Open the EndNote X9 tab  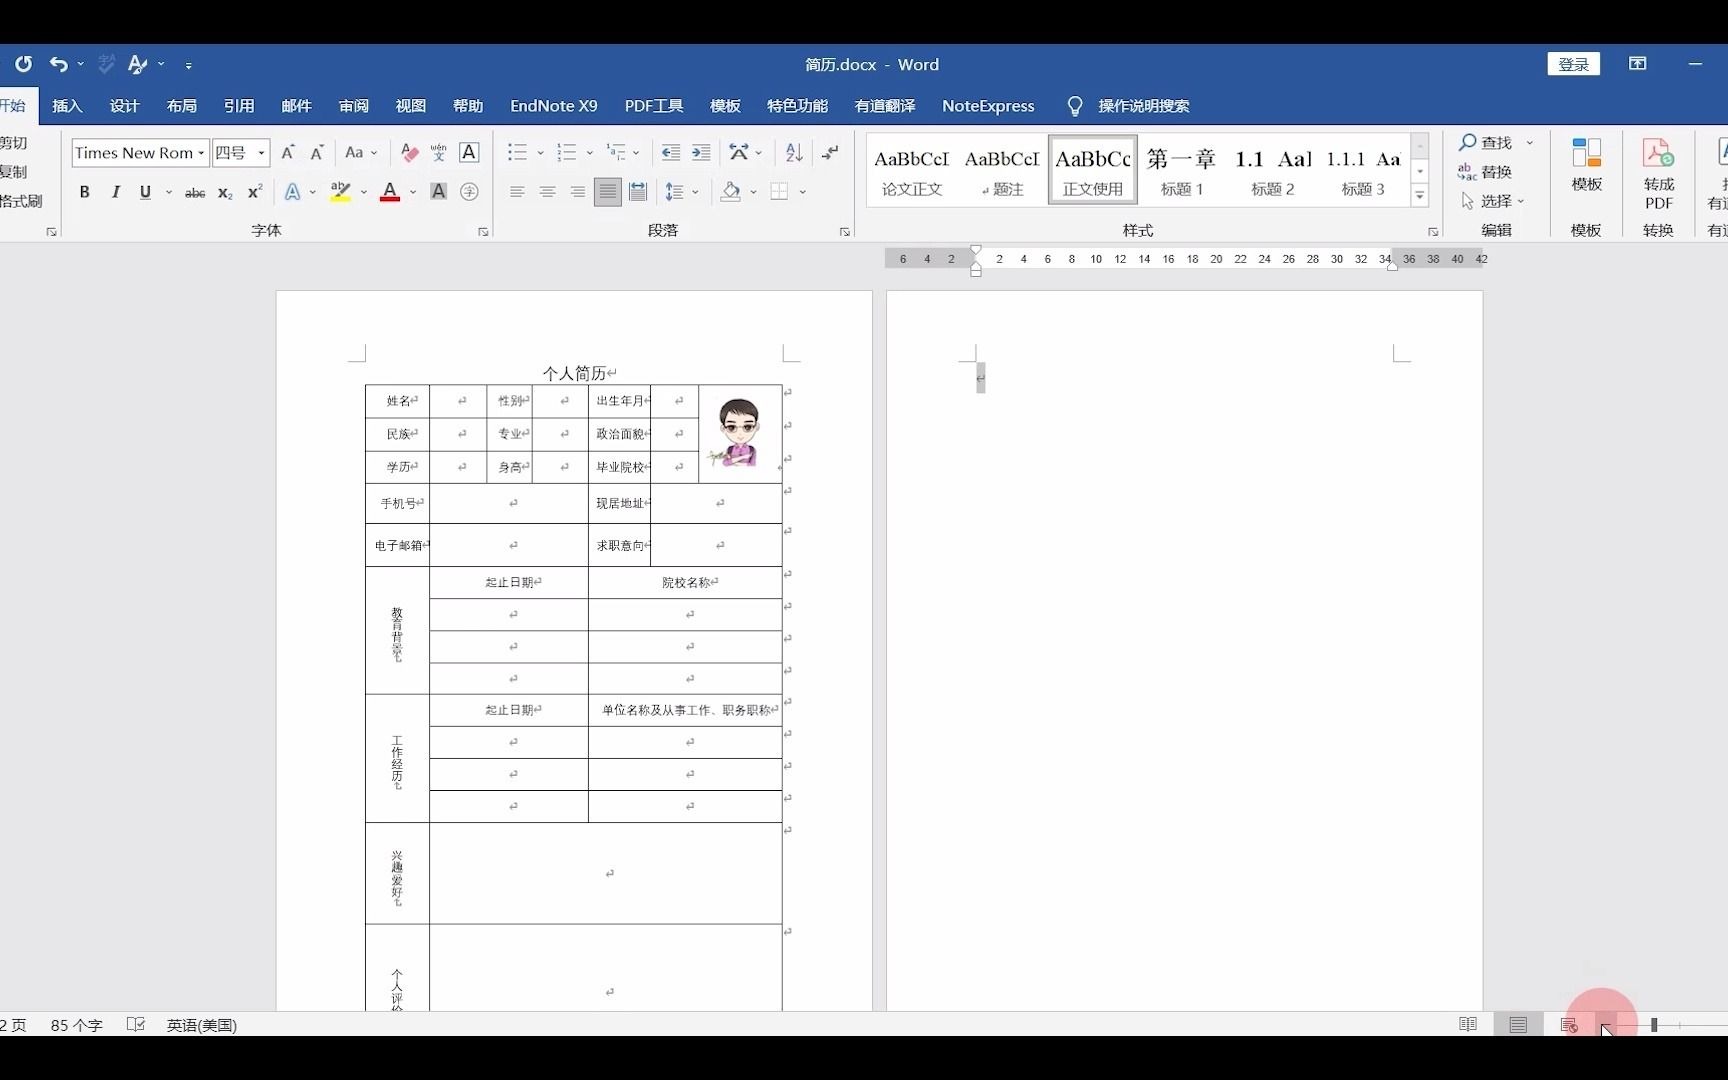(553, 106)
